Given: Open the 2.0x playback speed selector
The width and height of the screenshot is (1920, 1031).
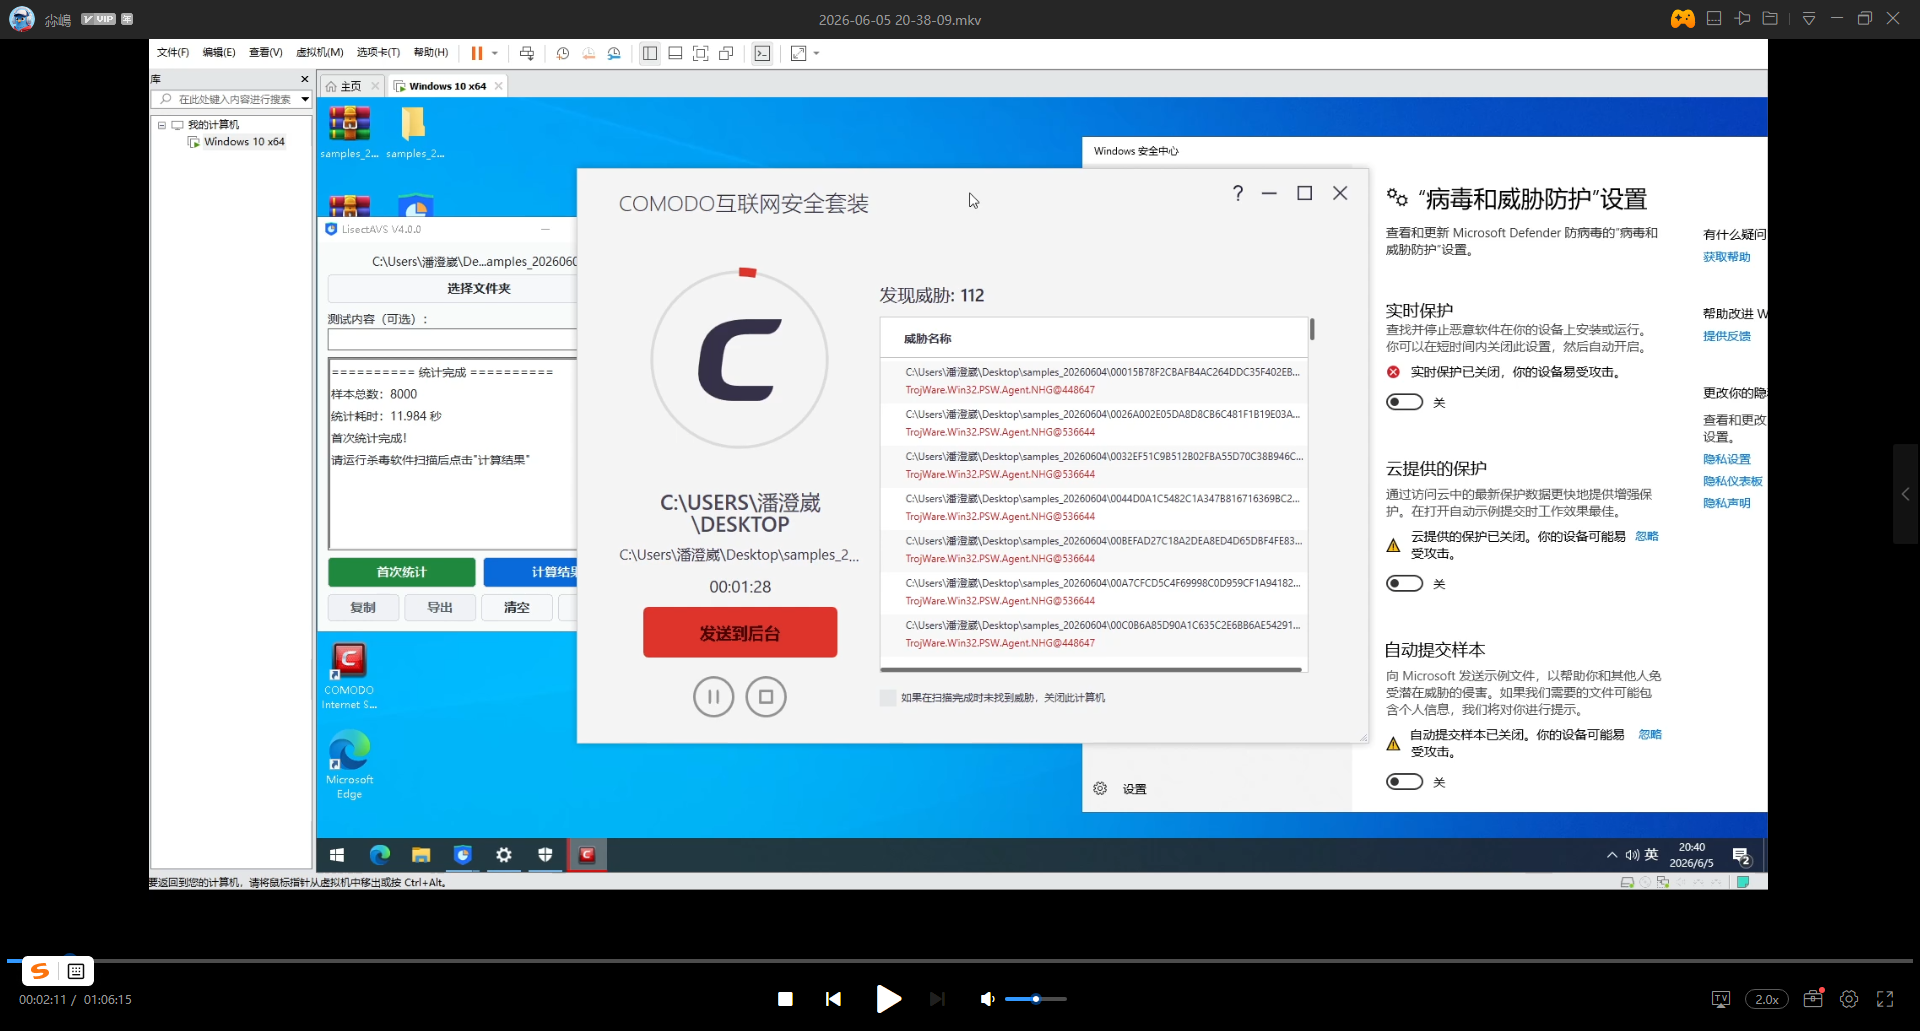Looking at the screenshot, I should point(1767,999).
